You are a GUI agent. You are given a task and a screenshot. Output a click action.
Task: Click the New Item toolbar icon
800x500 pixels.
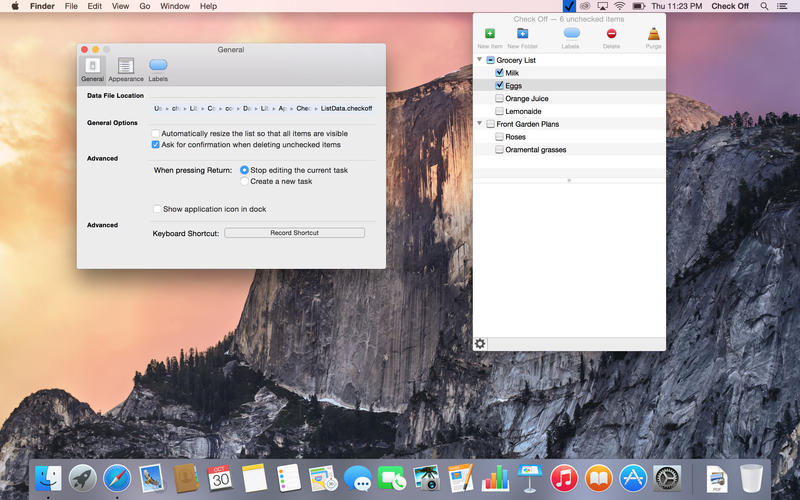(490, 34)
